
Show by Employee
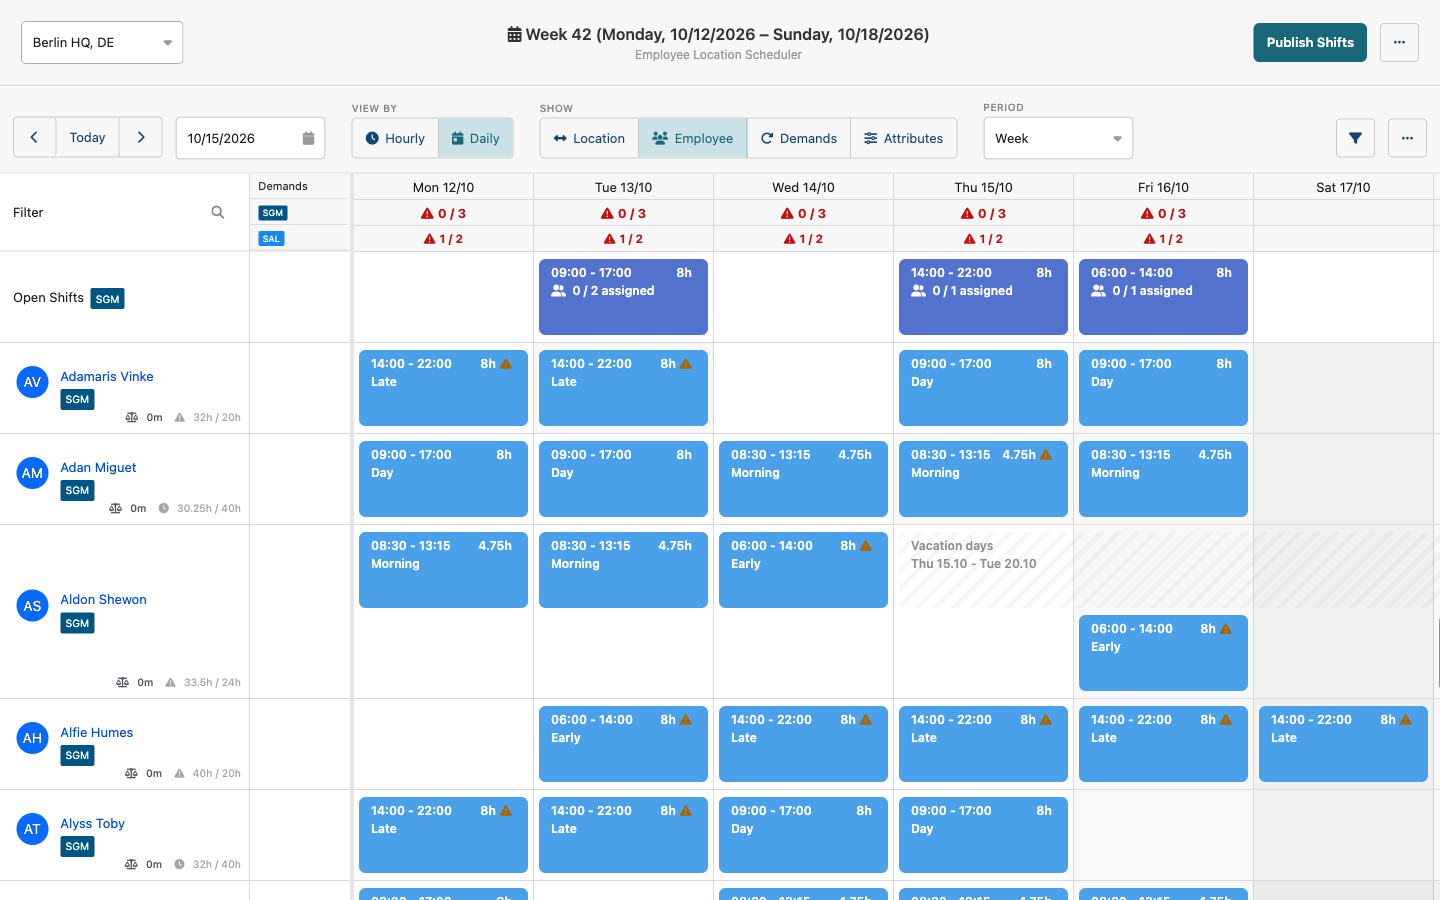point(693,138)
